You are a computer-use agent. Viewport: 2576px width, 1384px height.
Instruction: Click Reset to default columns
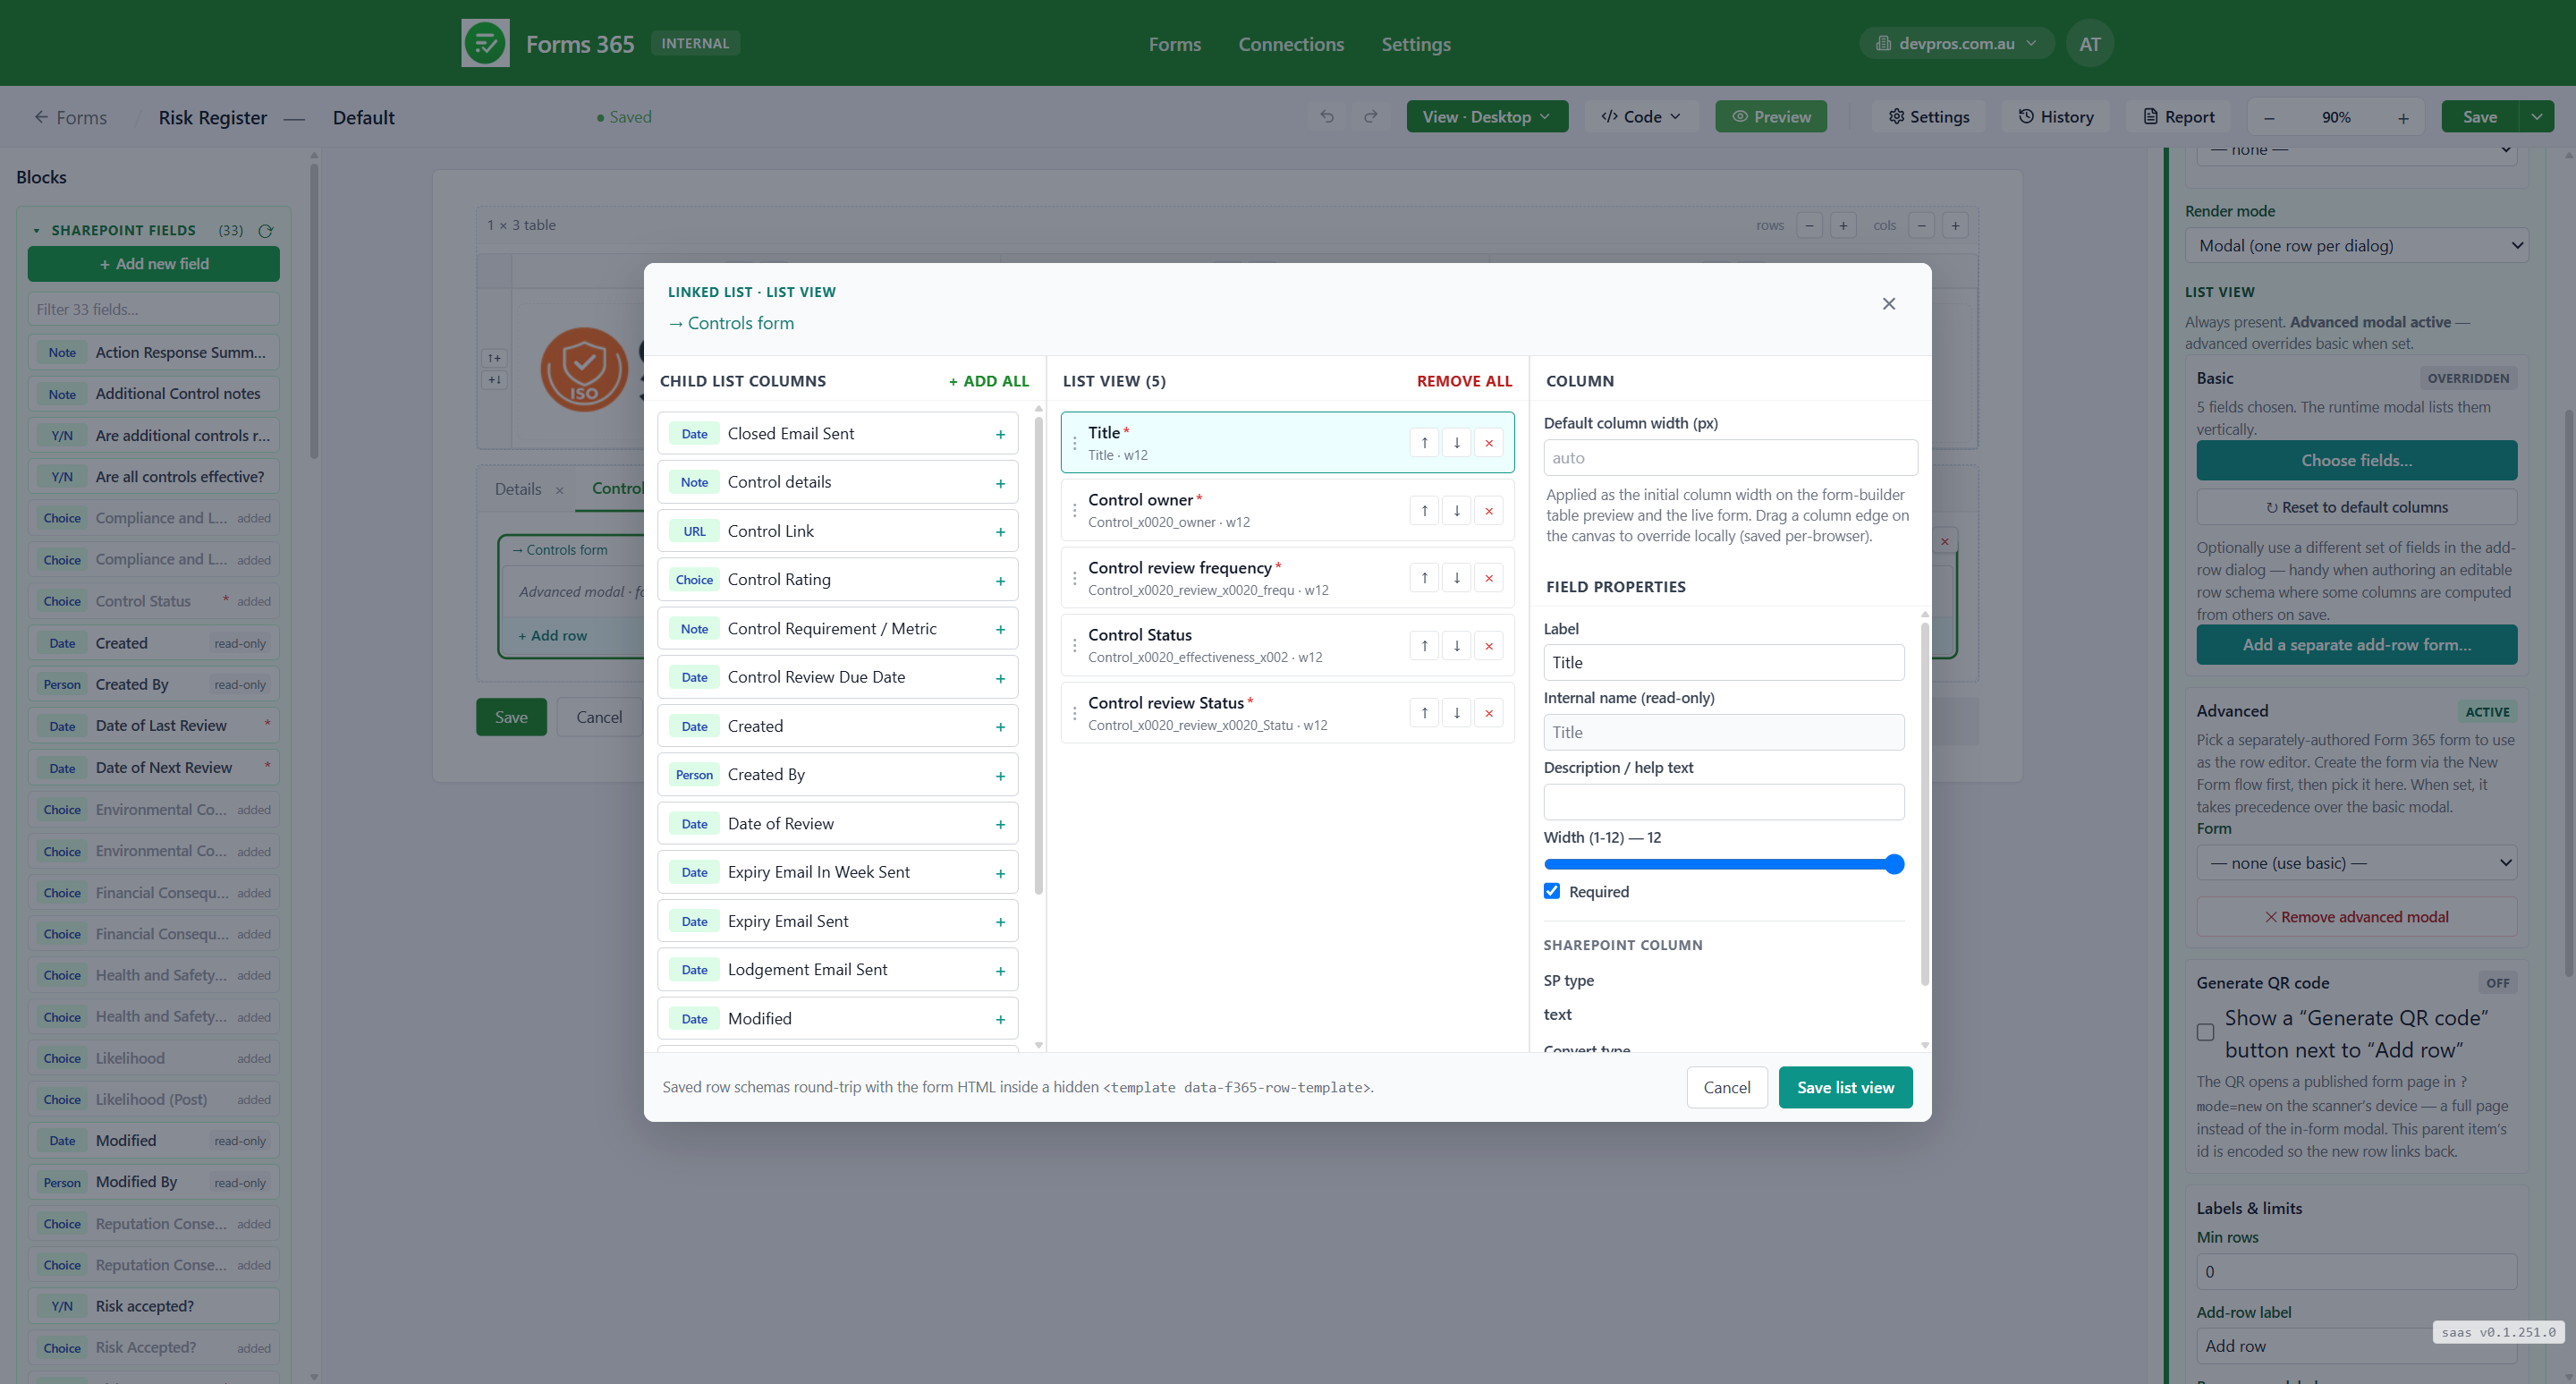[2356, 508]
